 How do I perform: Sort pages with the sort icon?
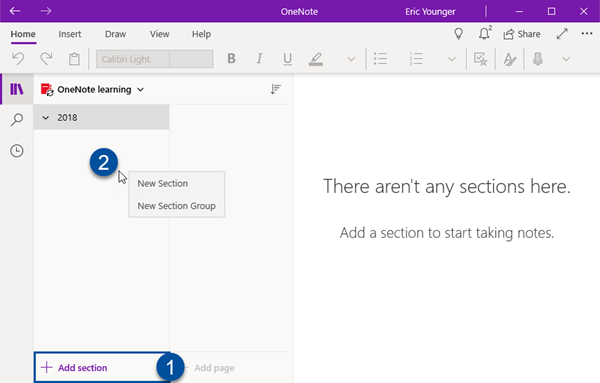276,89
